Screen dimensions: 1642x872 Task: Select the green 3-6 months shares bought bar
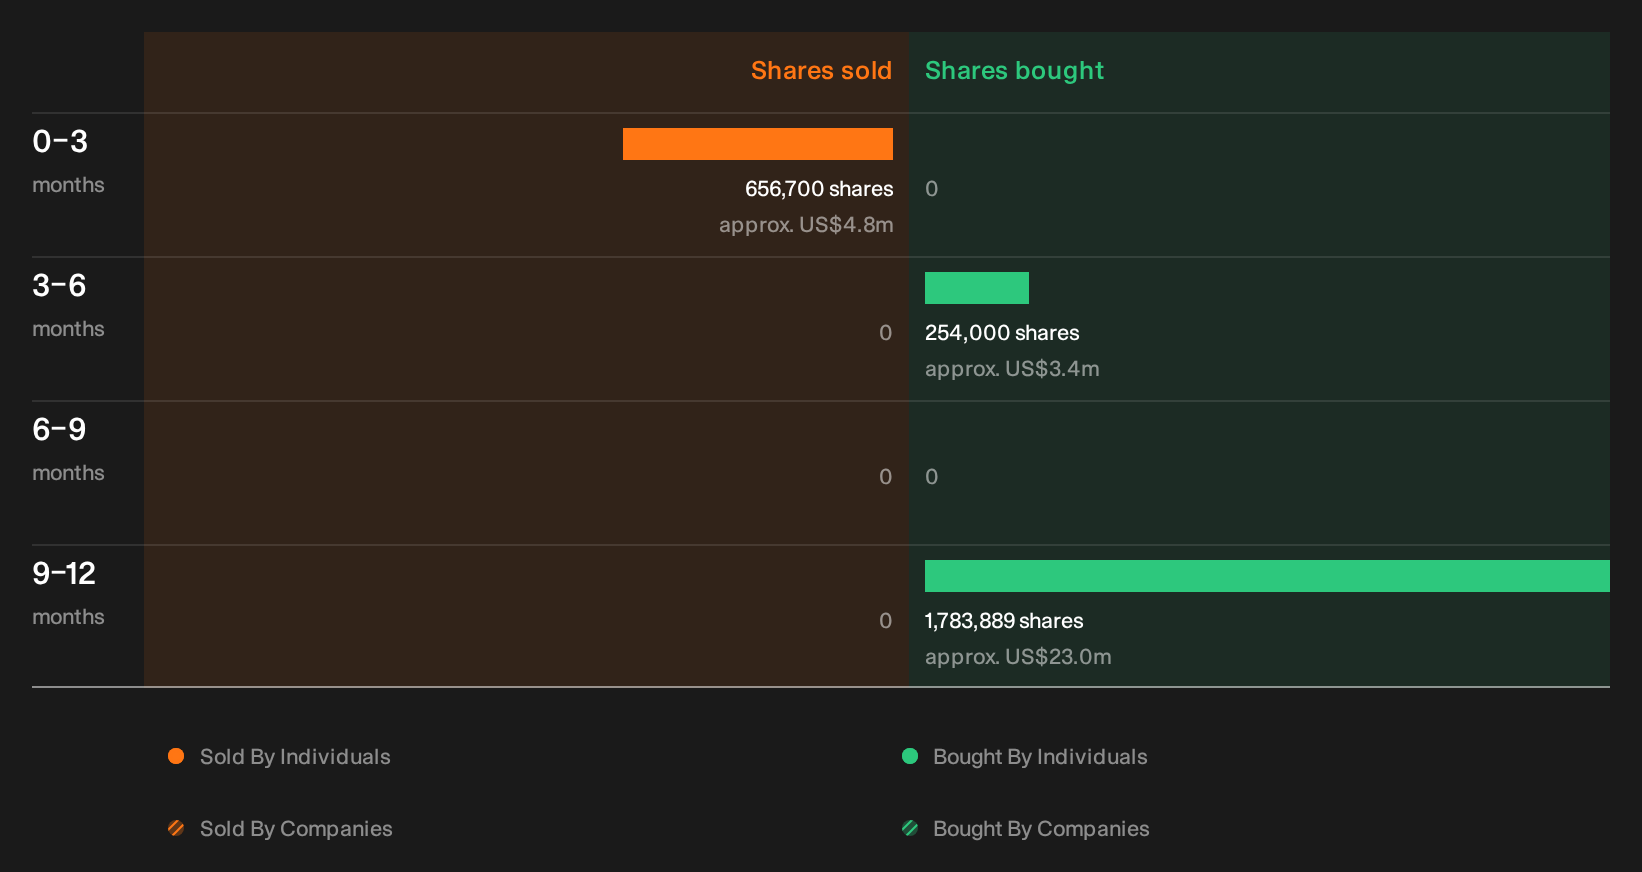point(977,288)
